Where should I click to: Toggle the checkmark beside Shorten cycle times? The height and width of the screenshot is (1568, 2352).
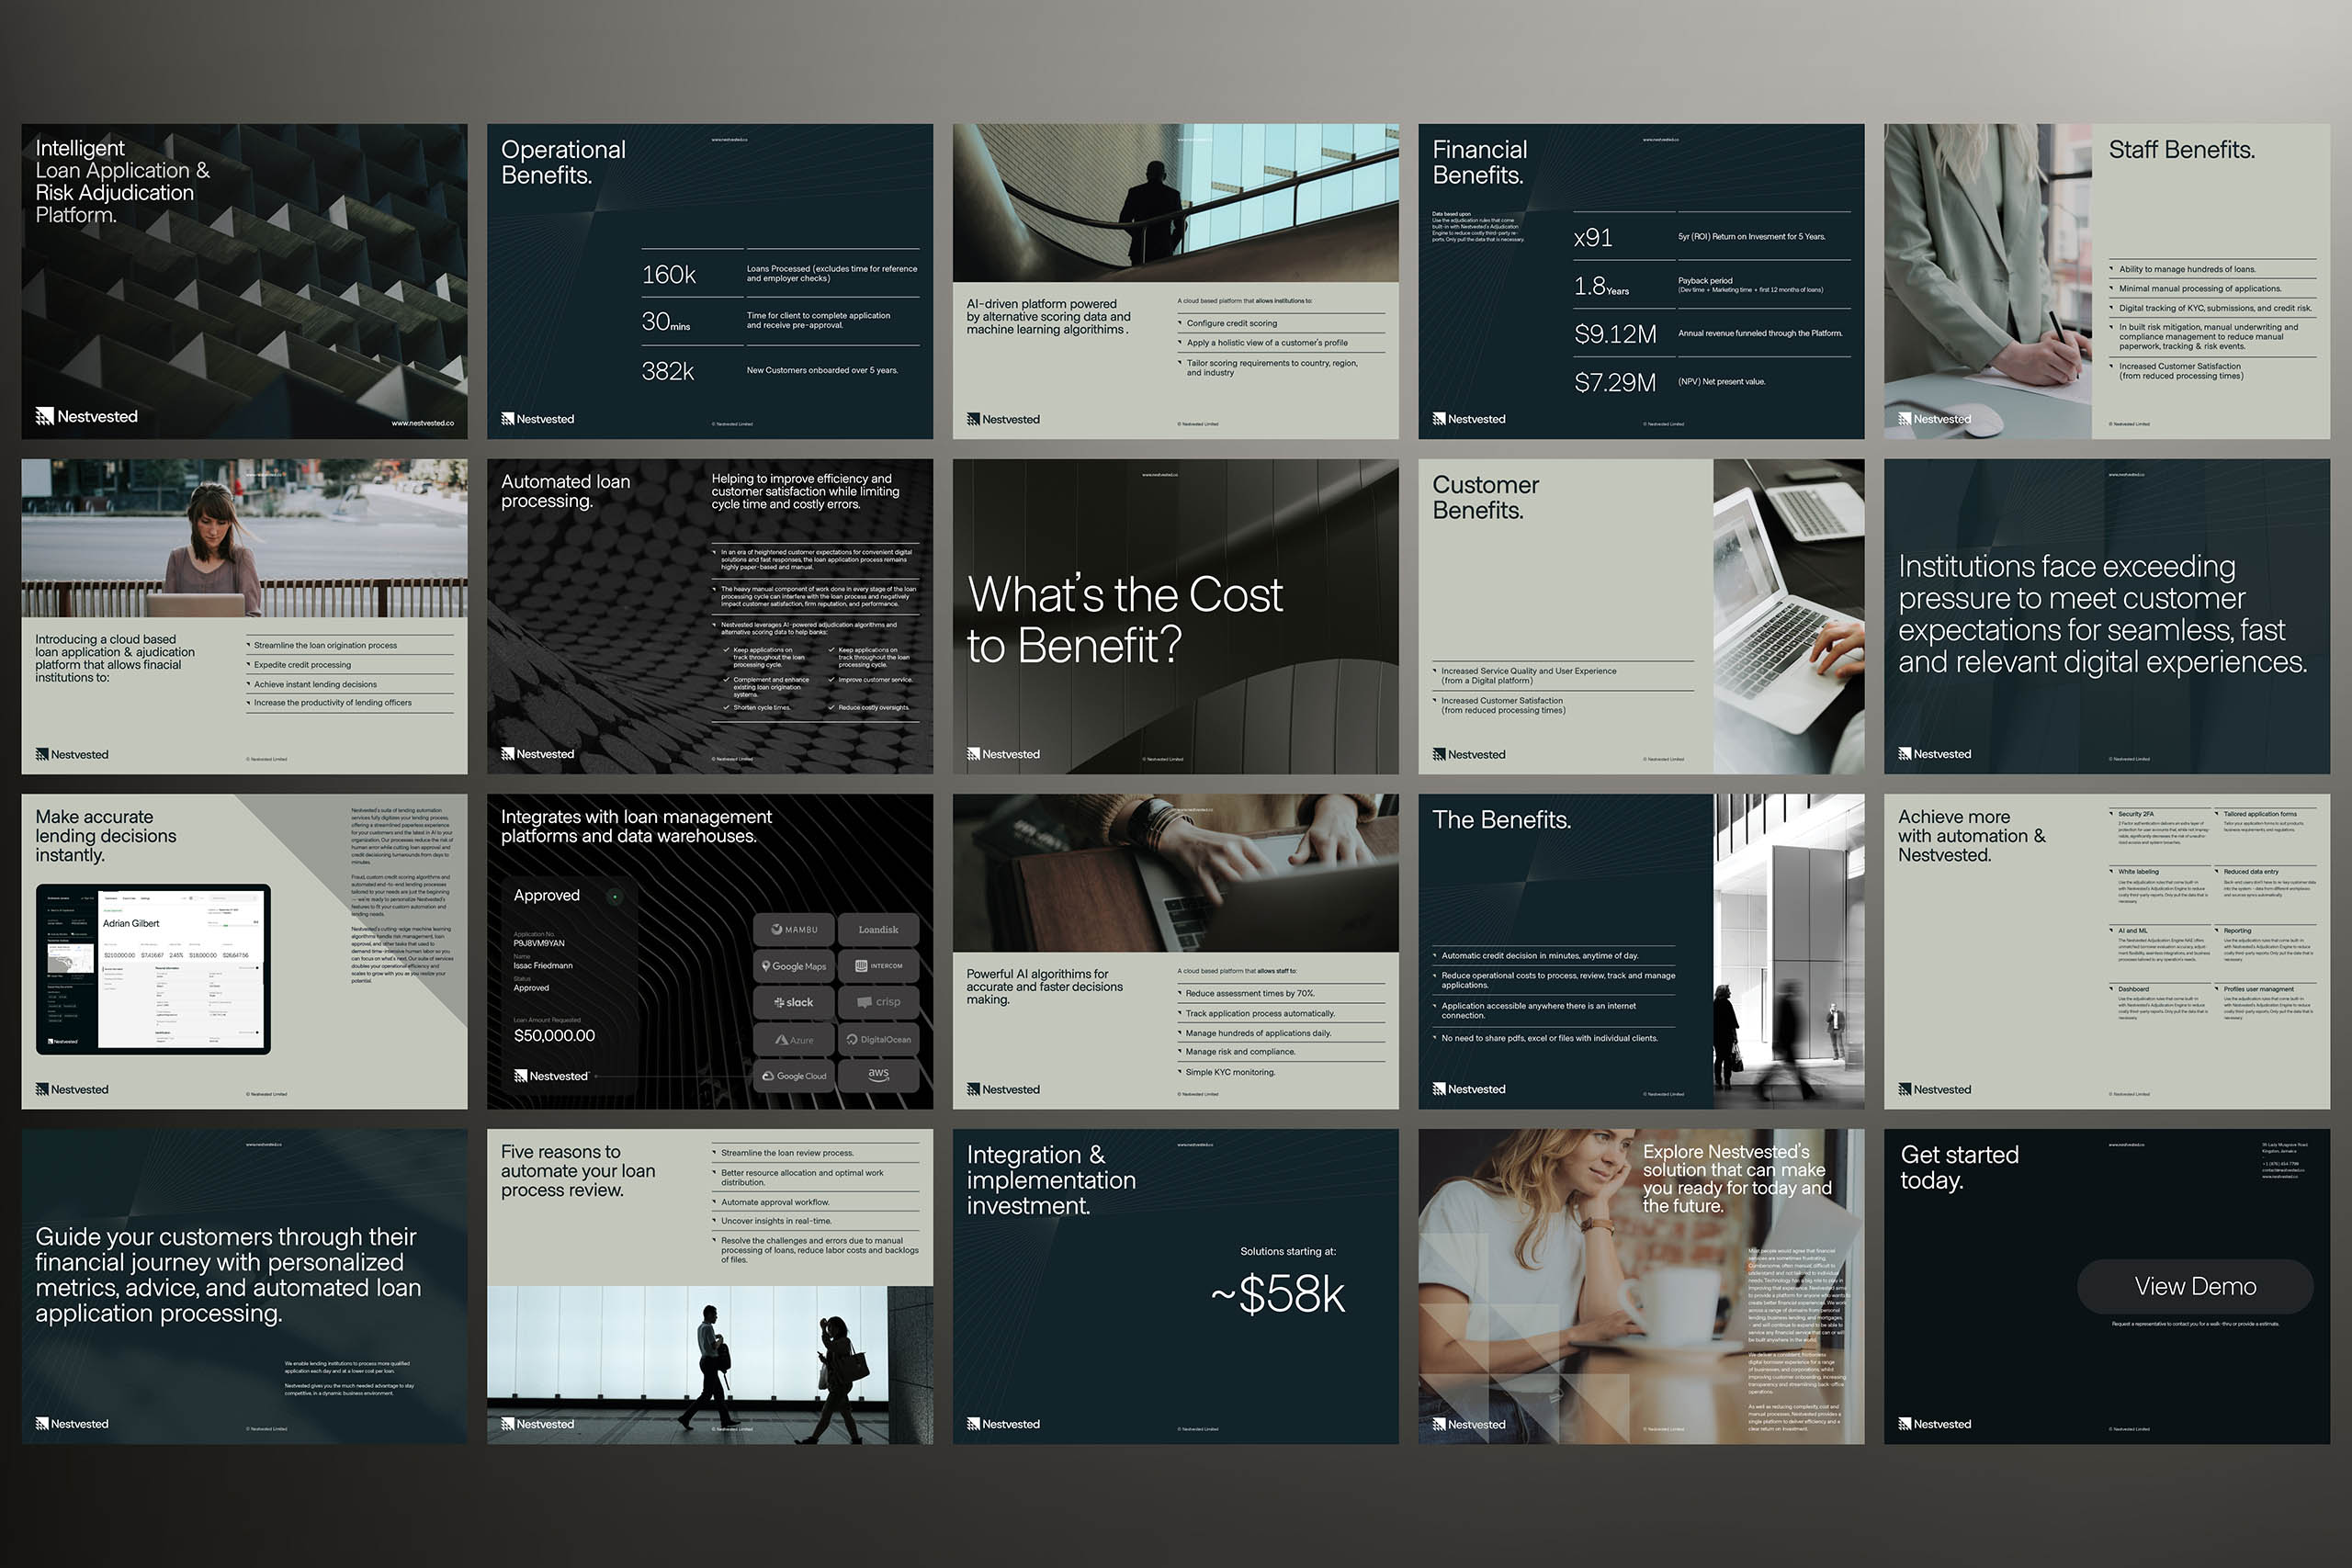726,707
